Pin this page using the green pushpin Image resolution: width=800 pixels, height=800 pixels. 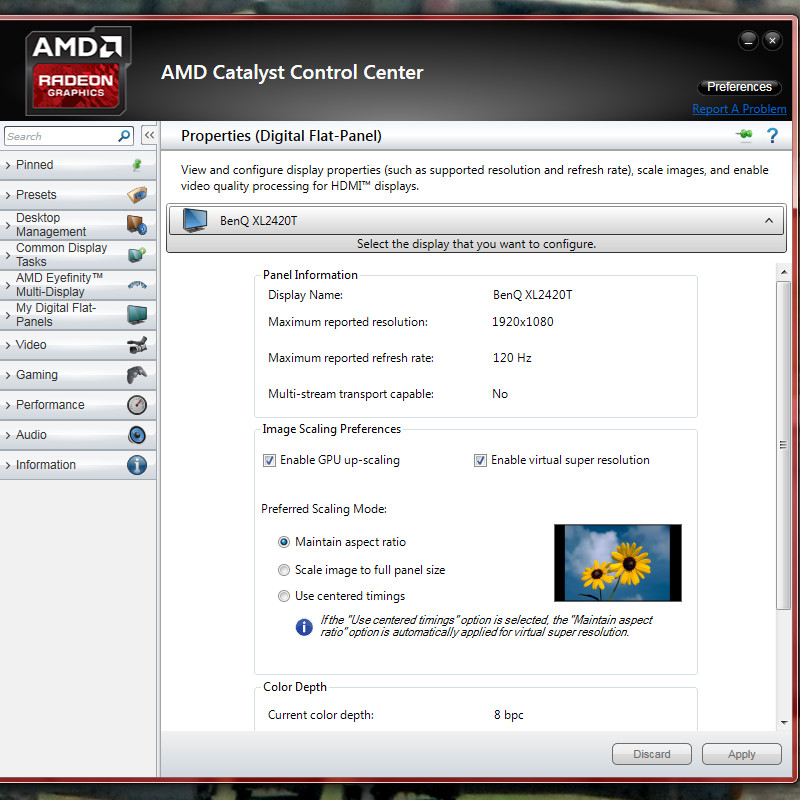744,135
